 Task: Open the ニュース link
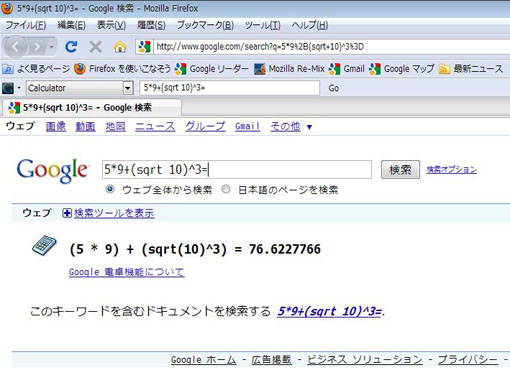coord(155,126)
